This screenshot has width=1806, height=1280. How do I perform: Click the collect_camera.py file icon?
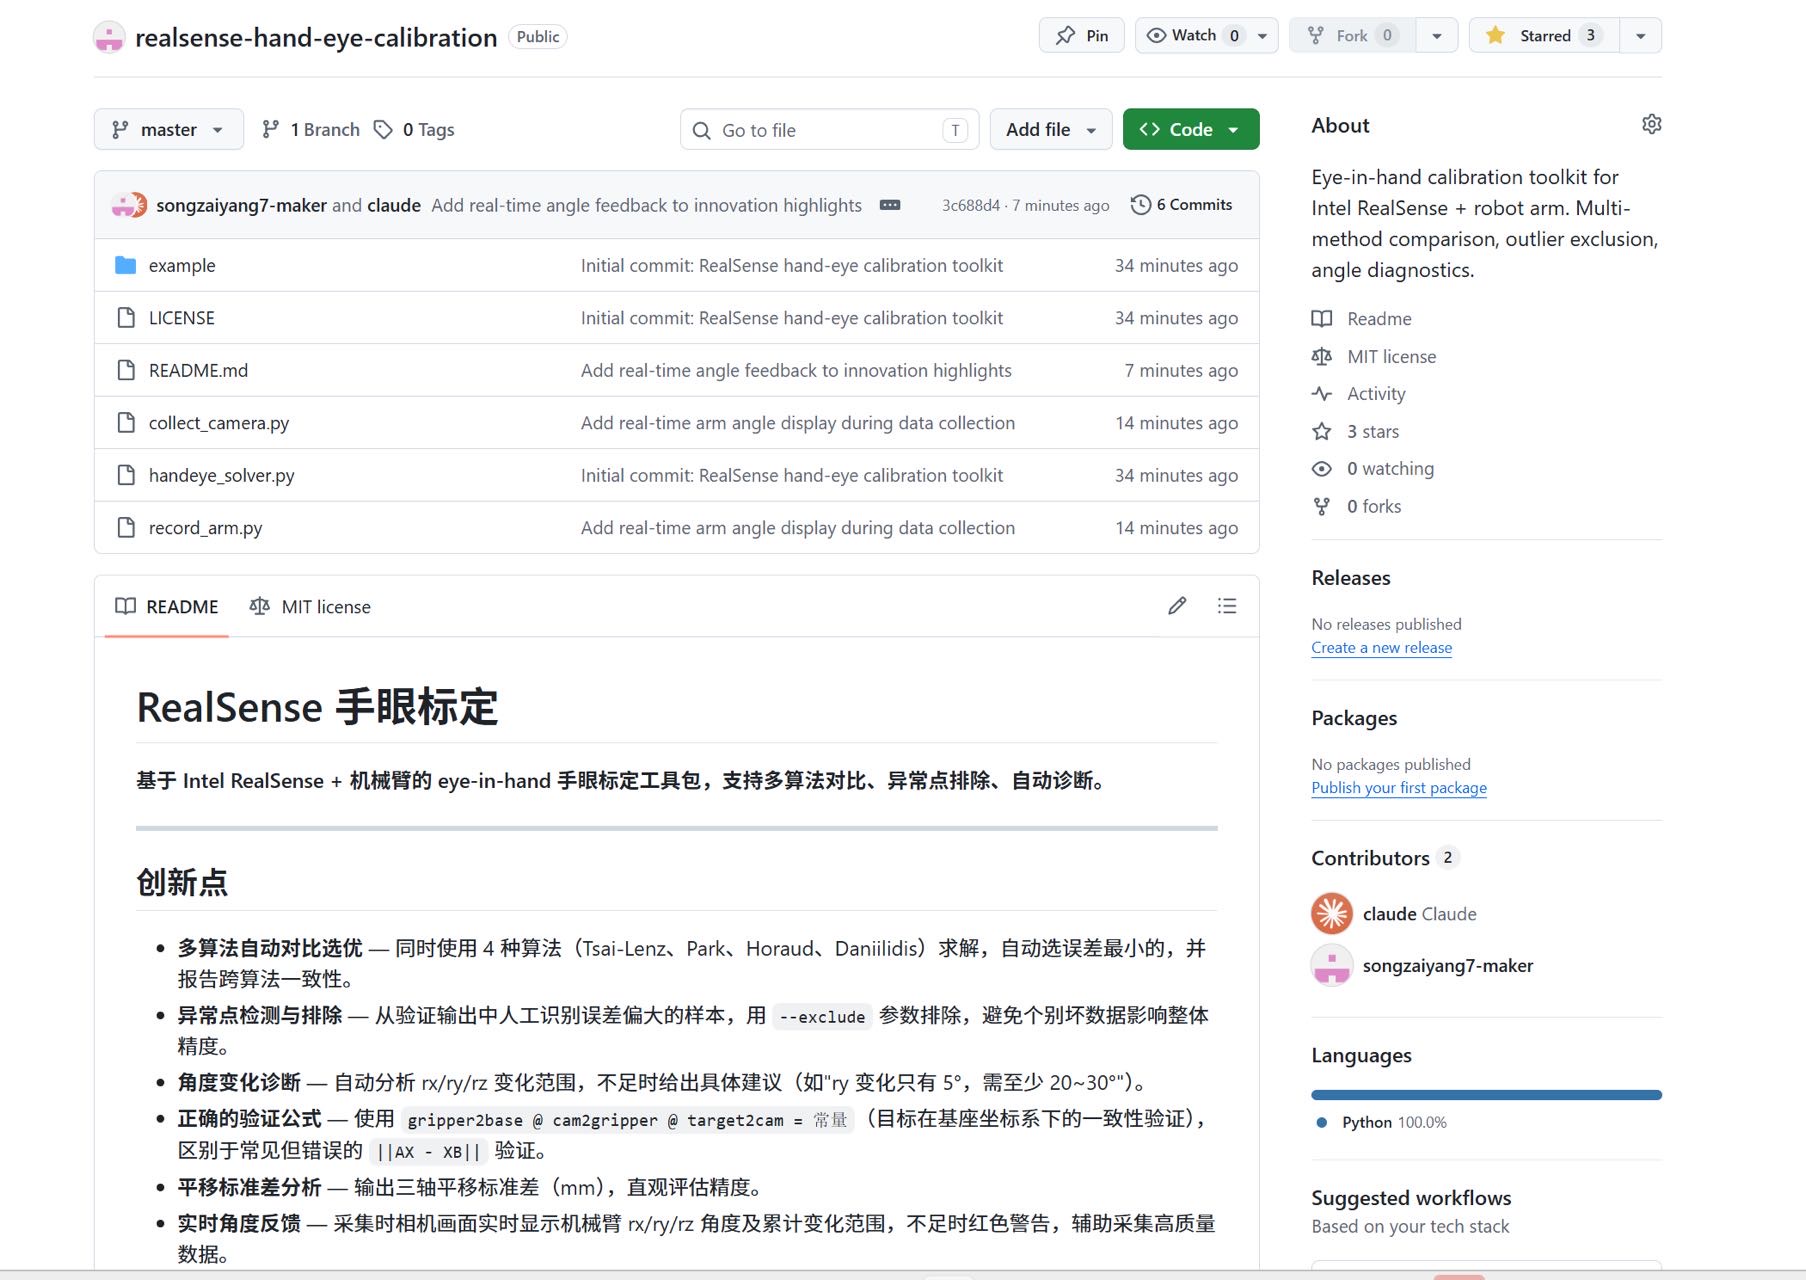click(126, 423)
